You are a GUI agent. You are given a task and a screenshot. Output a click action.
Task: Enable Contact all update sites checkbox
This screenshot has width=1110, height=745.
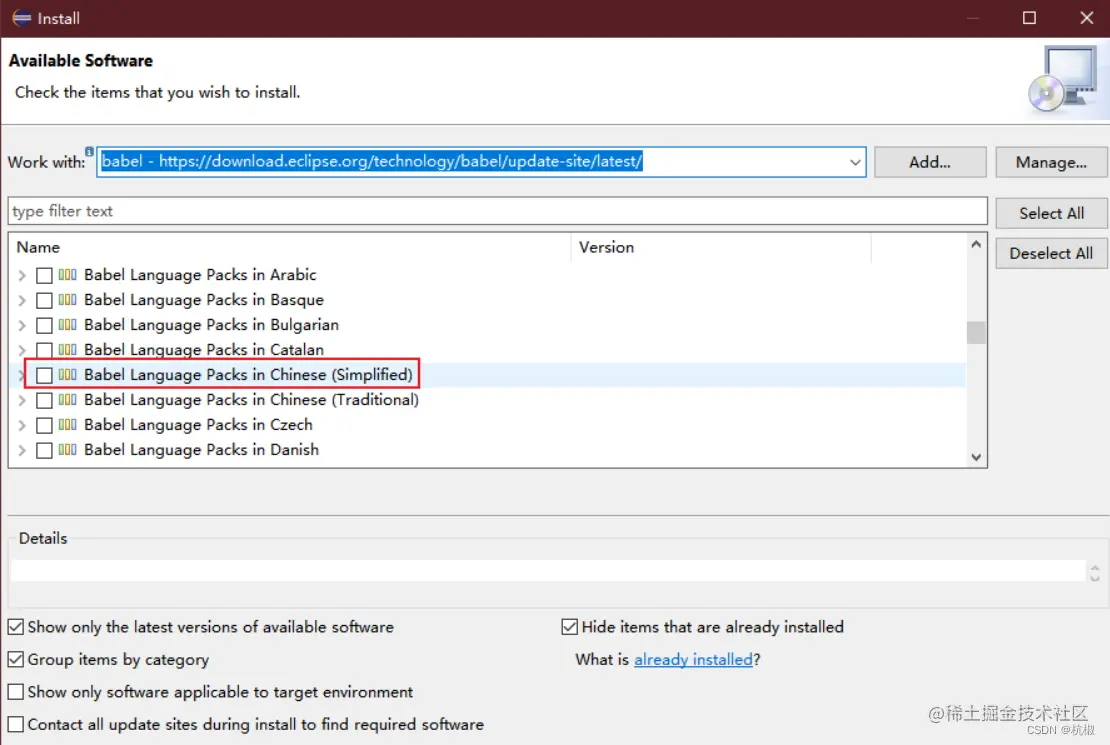[x=16, y=724]
